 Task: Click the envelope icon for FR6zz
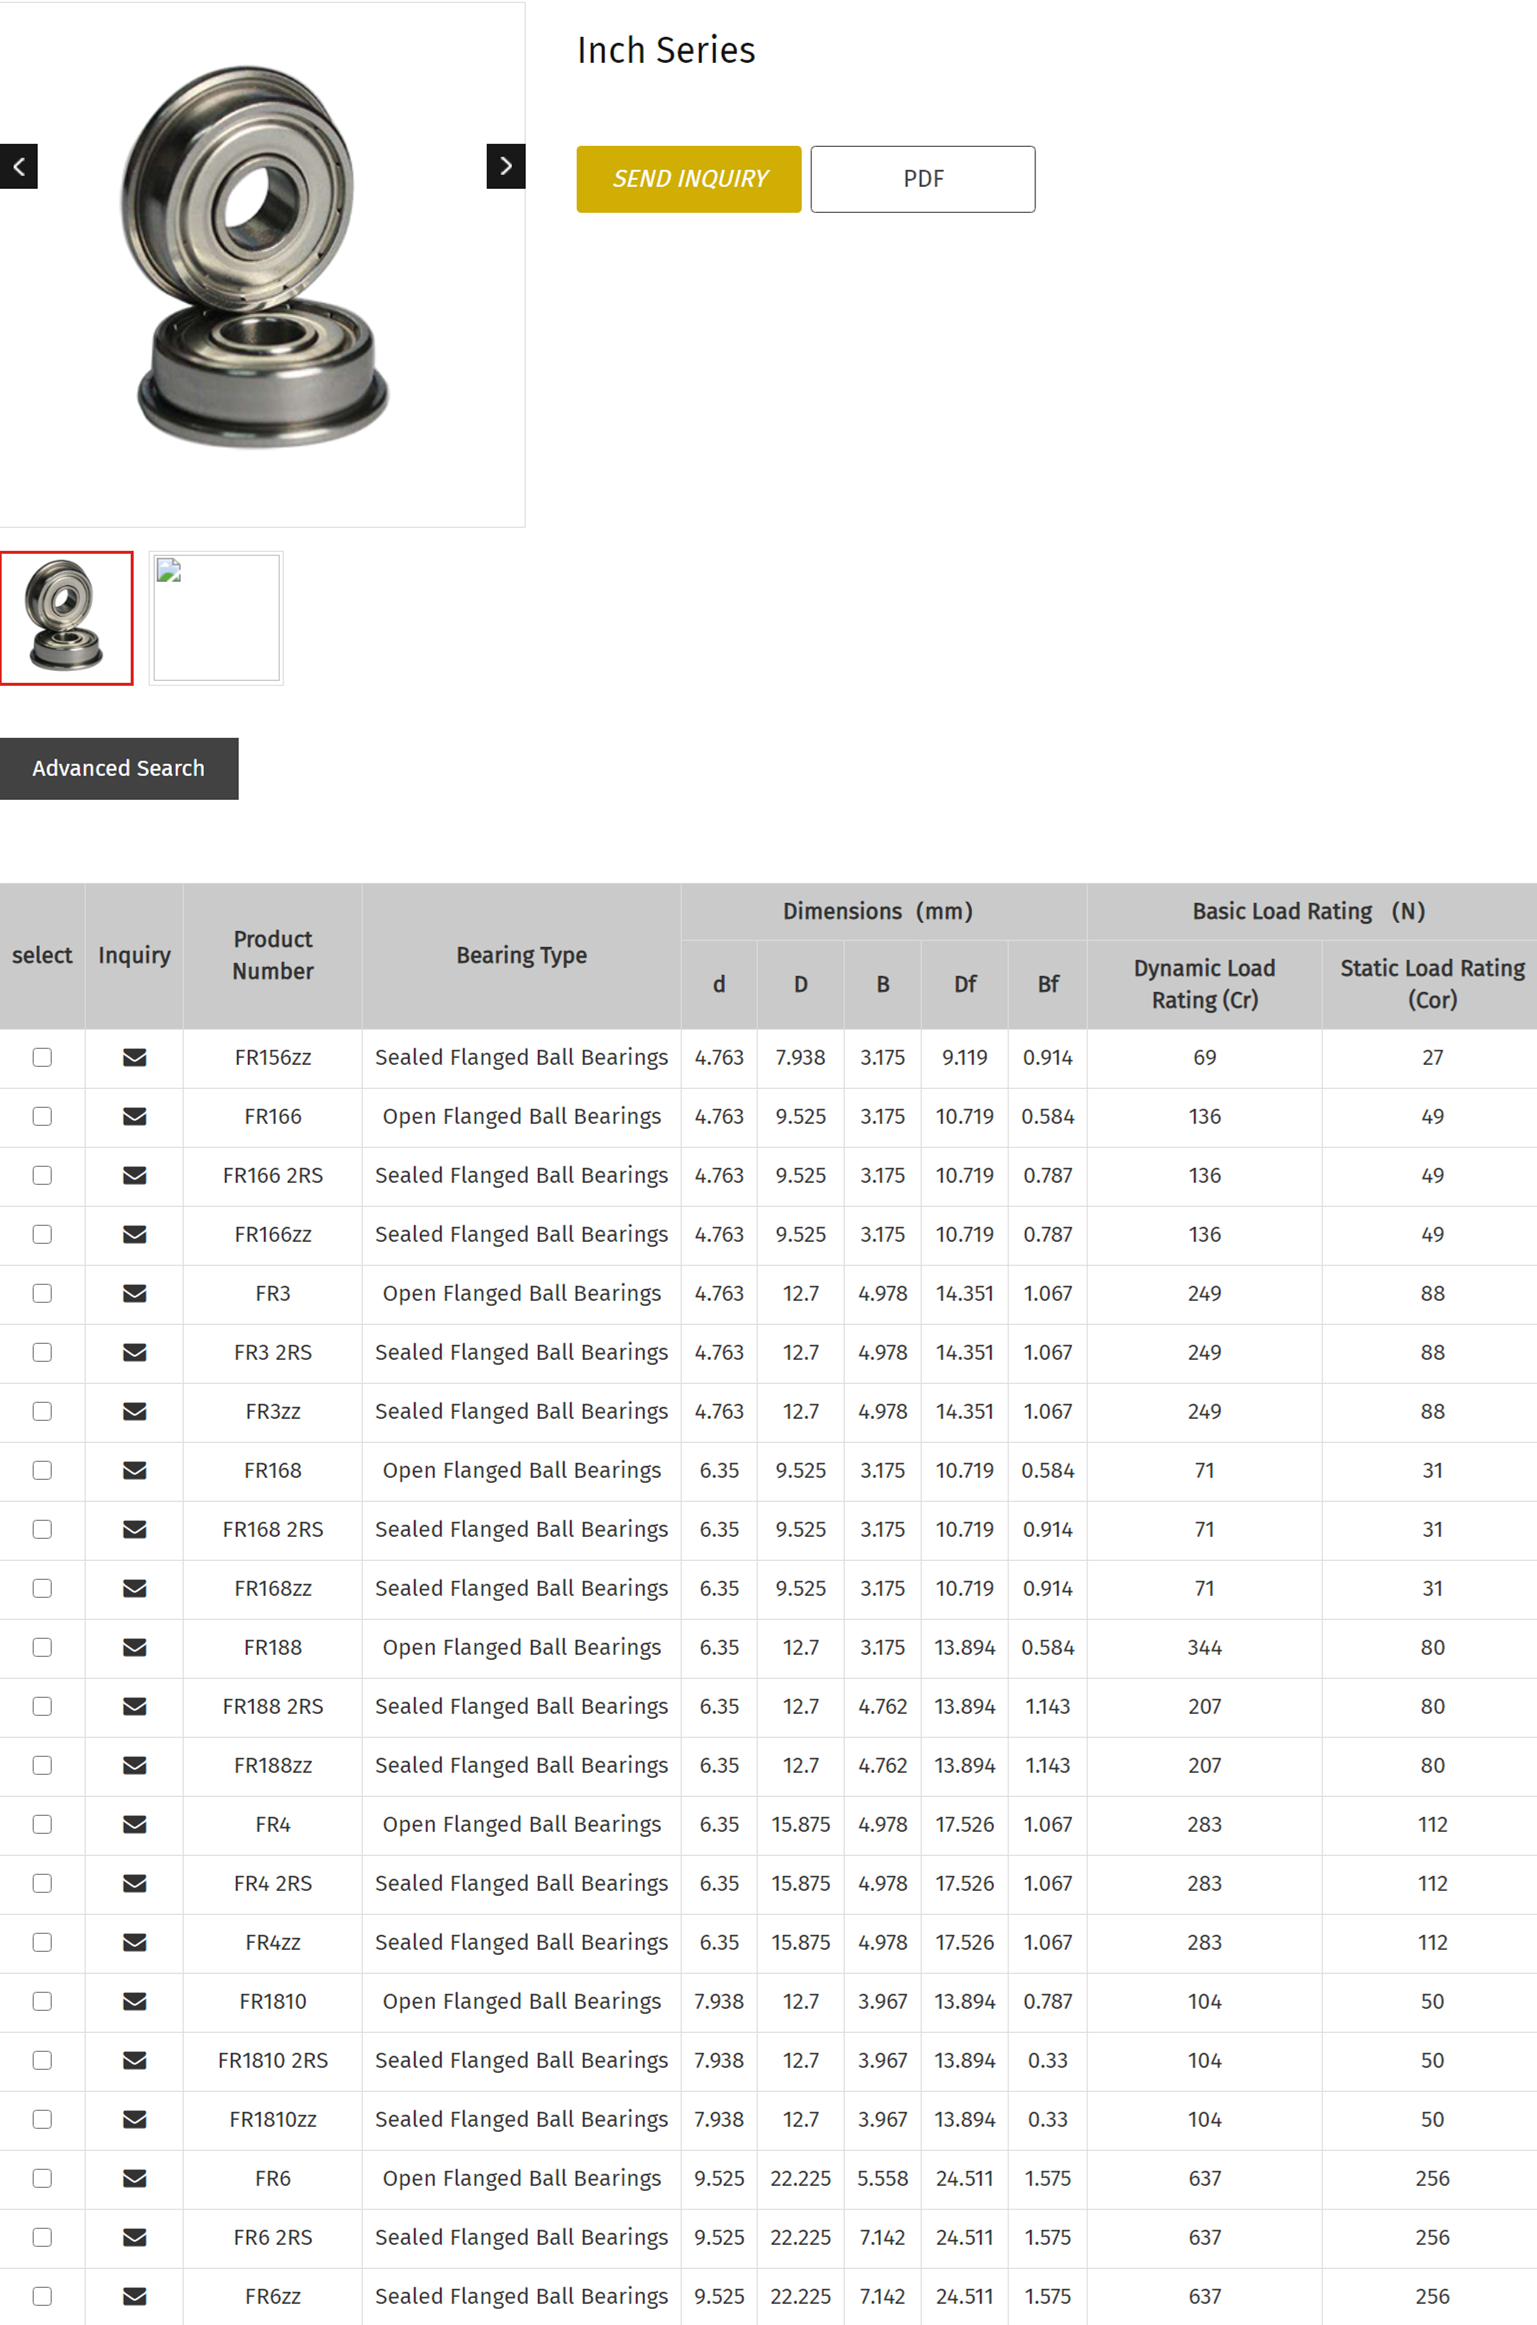(134, 2296)
